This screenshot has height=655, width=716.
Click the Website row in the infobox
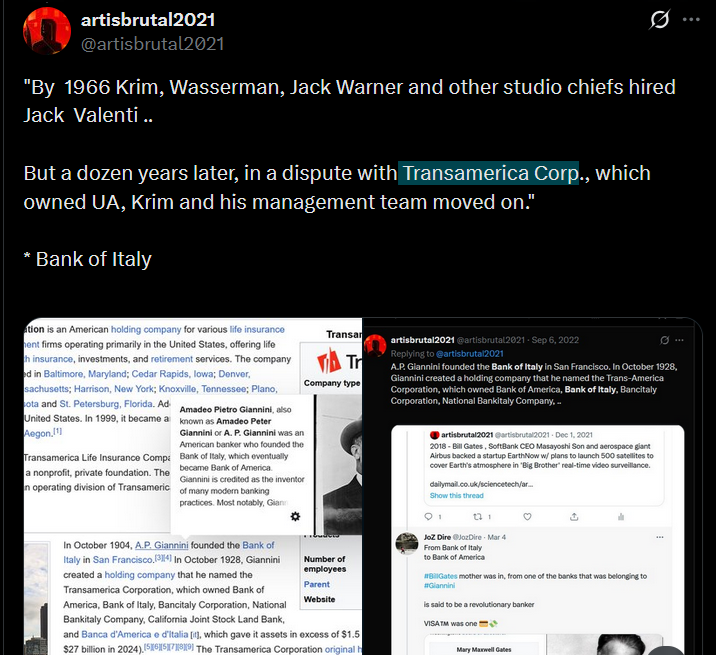click(320, 599)
